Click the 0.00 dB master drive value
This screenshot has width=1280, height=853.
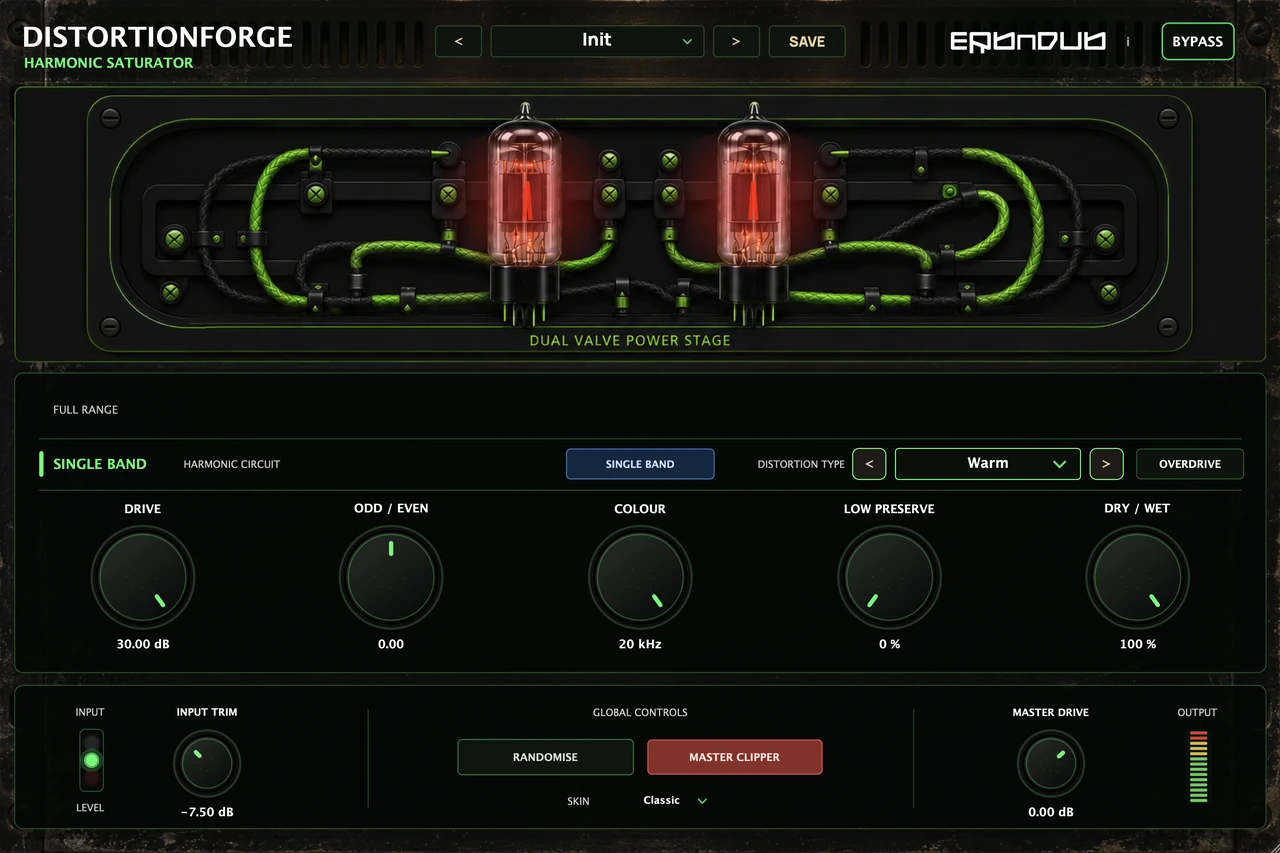pyautogui.click(x=1051, y=812)
